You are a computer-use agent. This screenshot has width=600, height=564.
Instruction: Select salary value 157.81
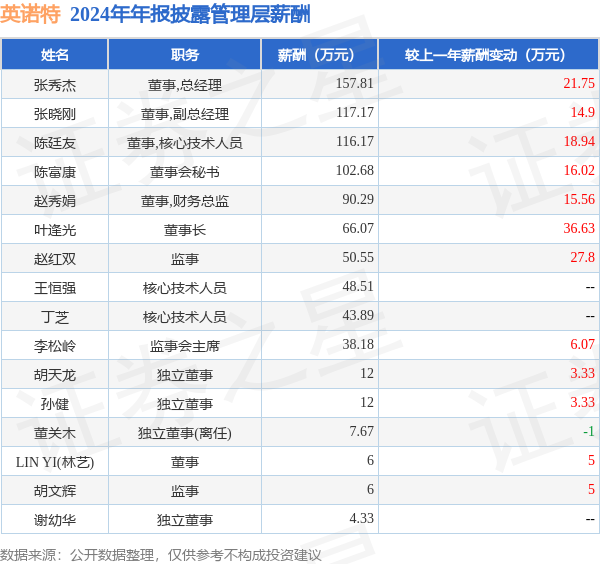[x=354, y=83]
